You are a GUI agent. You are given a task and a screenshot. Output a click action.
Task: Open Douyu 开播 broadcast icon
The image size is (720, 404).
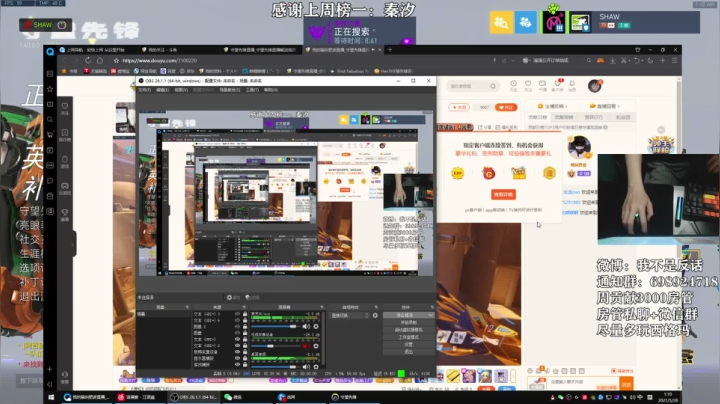coord(542,84)
